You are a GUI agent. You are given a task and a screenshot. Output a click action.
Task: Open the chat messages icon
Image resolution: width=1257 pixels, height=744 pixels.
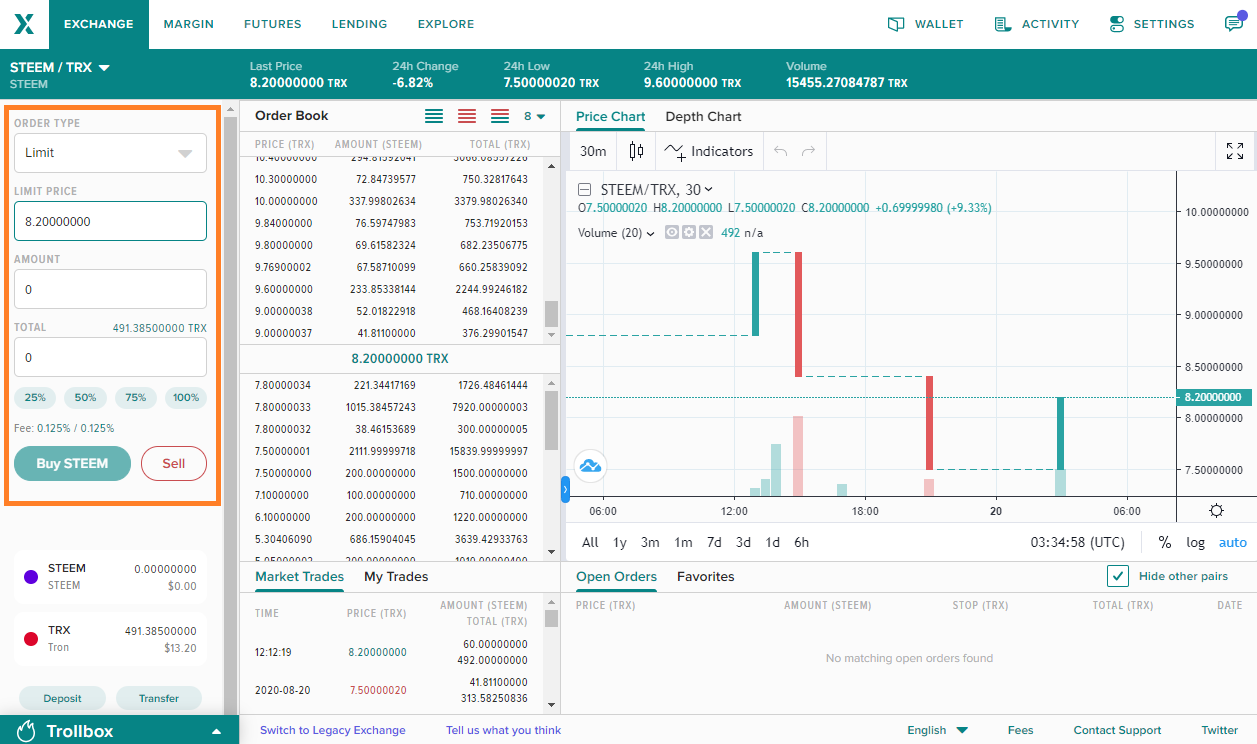(x=1234, y=23)
